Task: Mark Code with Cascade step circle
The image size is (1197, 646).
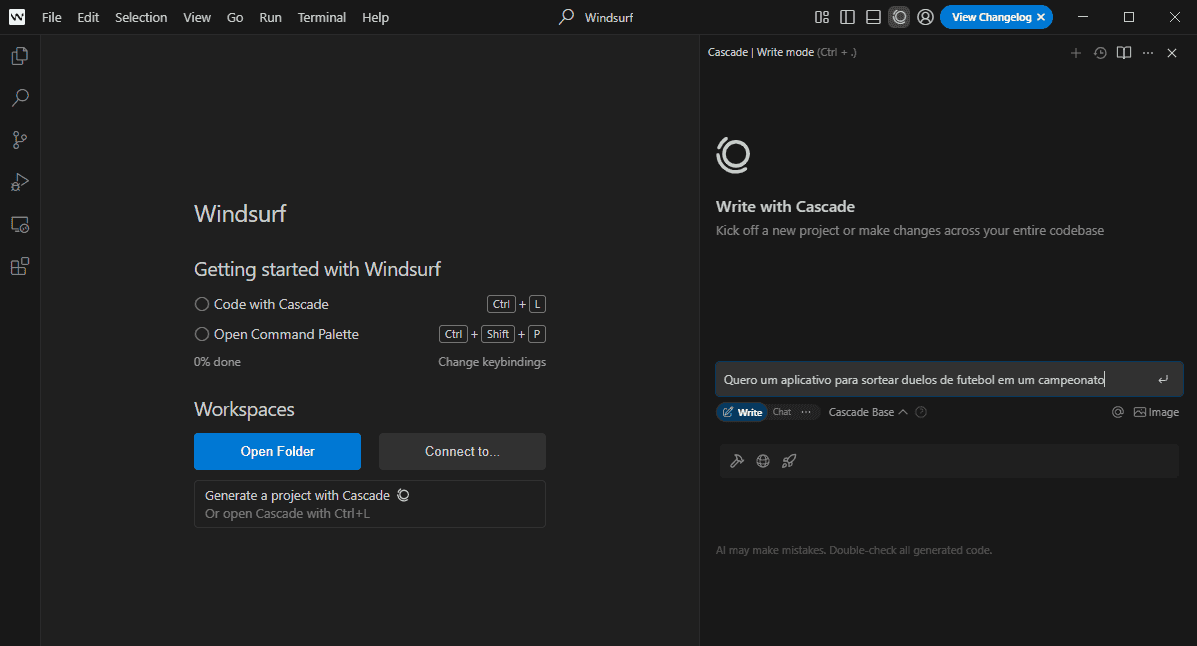Action: pyautogui.click(x=202, y=304)
